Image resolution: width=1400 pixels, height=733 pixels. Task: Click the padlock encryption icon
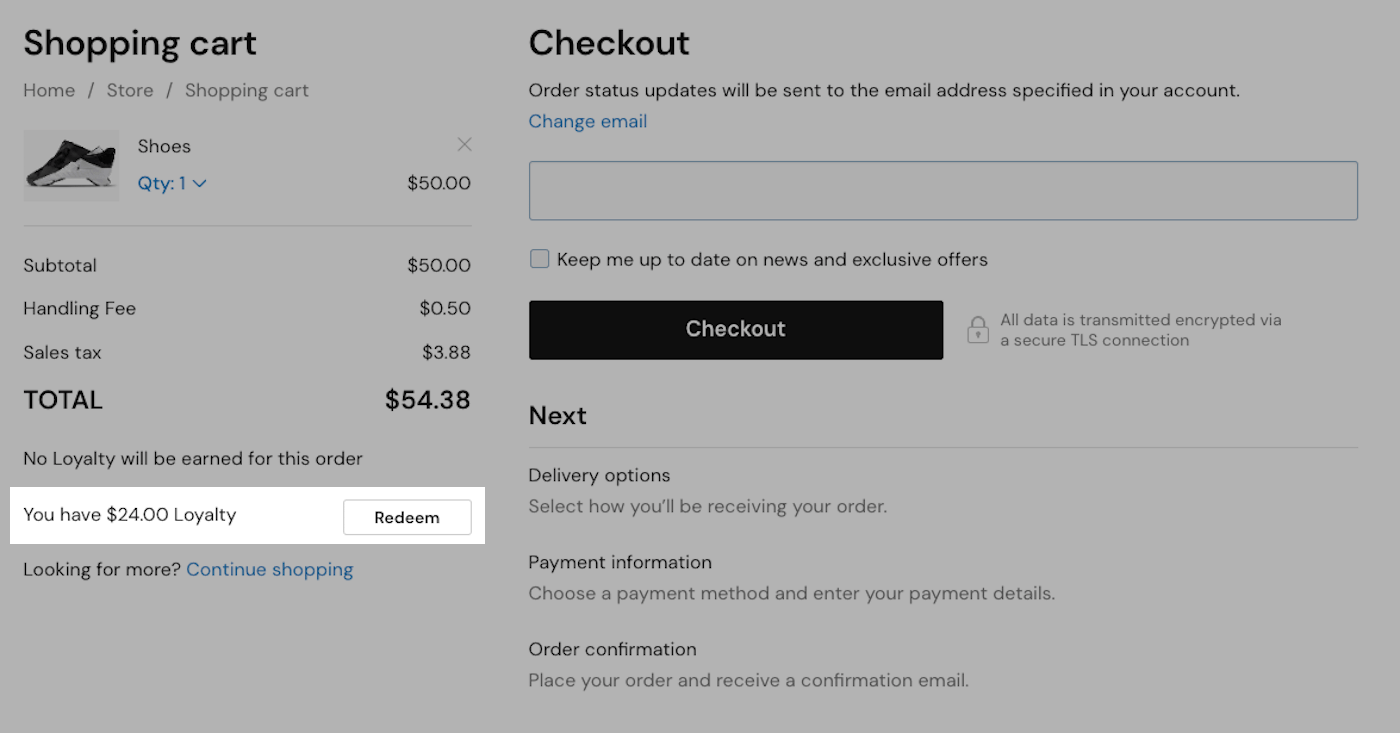[977, 329]
